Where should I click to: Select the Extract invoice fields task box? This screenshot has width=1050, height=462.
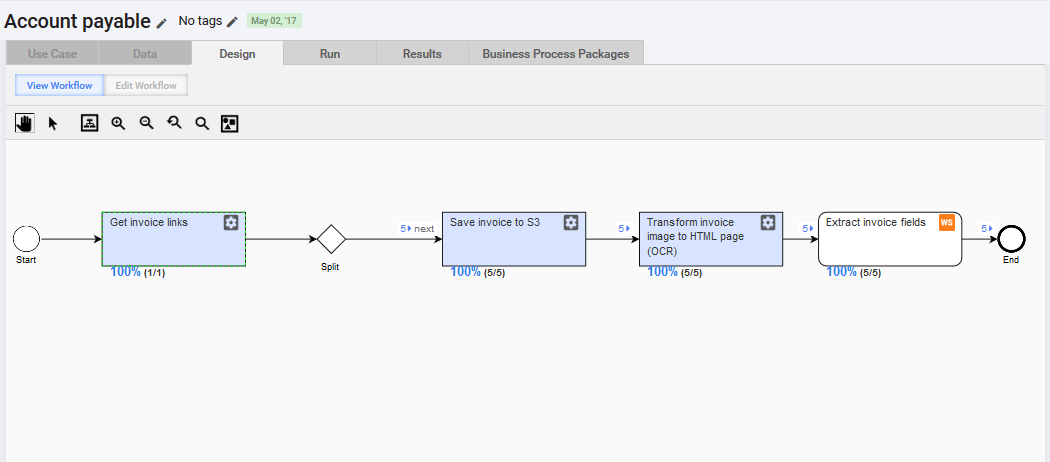coord(890,239)
